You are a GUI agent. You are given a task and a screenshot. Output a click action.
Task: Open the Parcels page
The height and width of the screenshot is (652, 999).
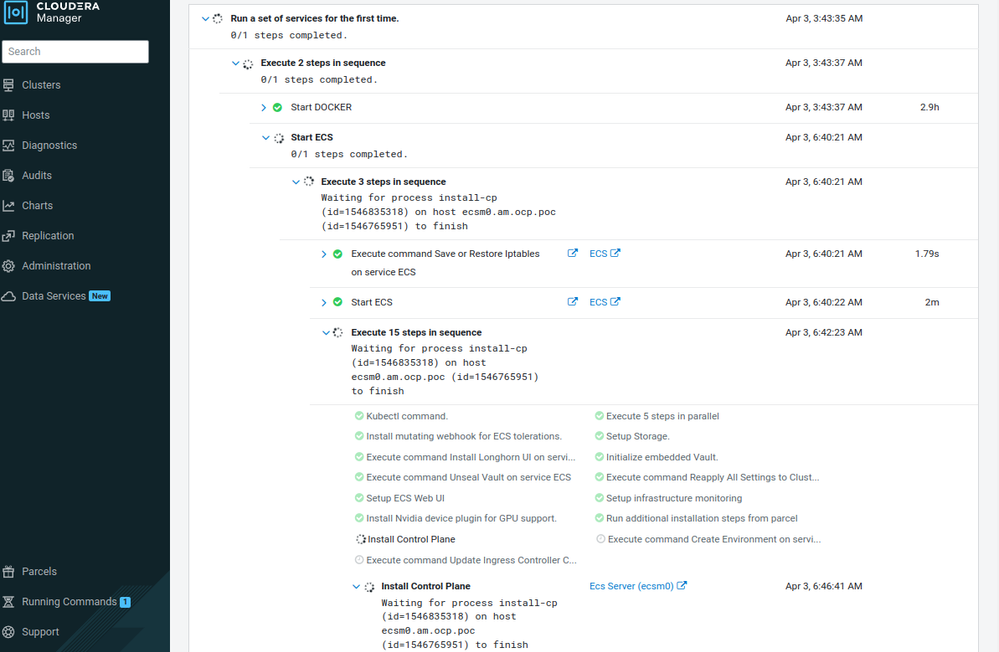point(39,572)
